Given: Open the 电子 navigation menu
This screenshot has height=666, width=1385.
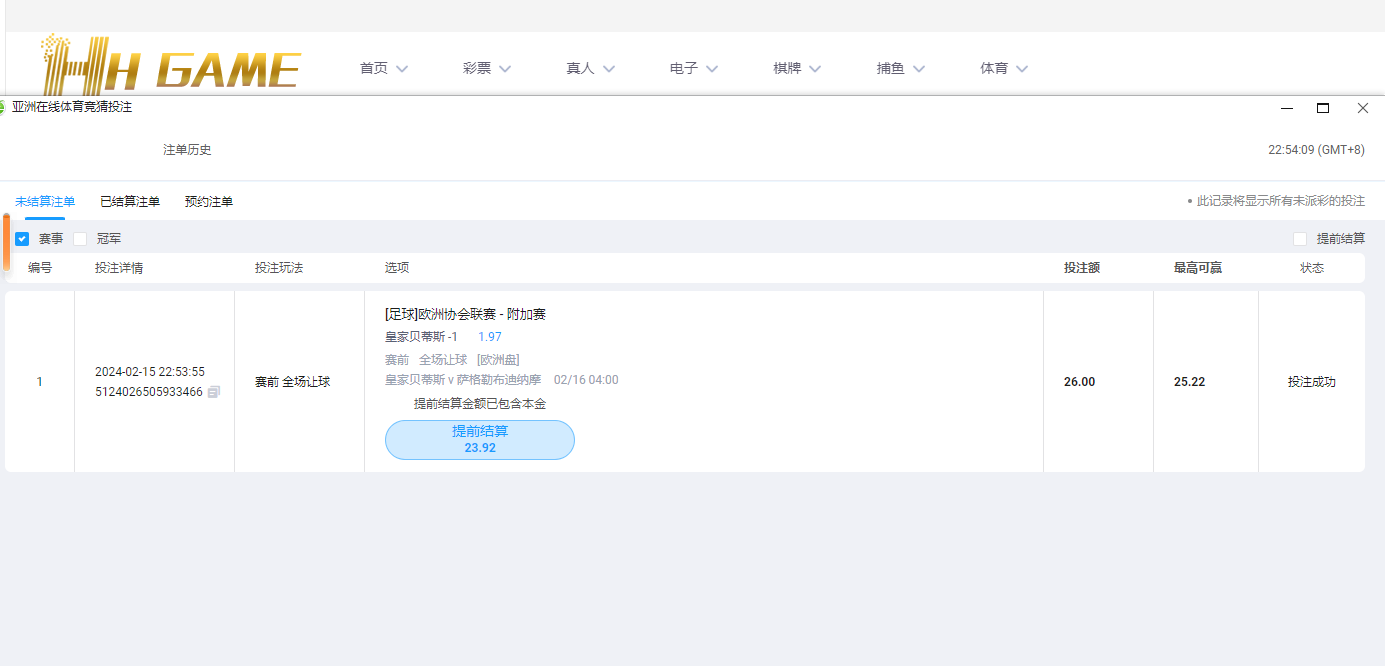Looking at the screenshot, I should [x=694, y=68].
